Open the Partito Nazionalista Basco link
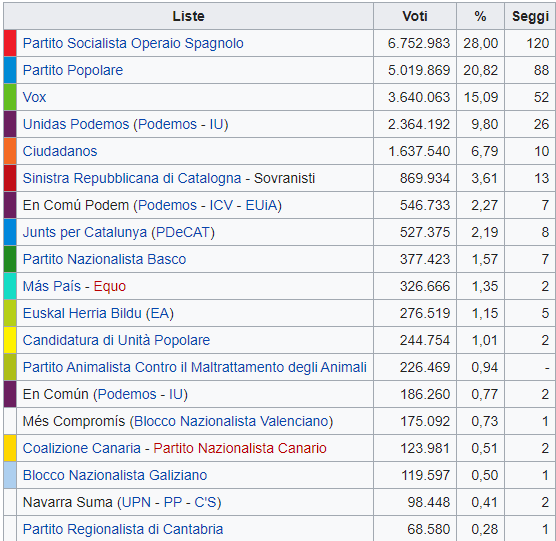 click(104, 259)
